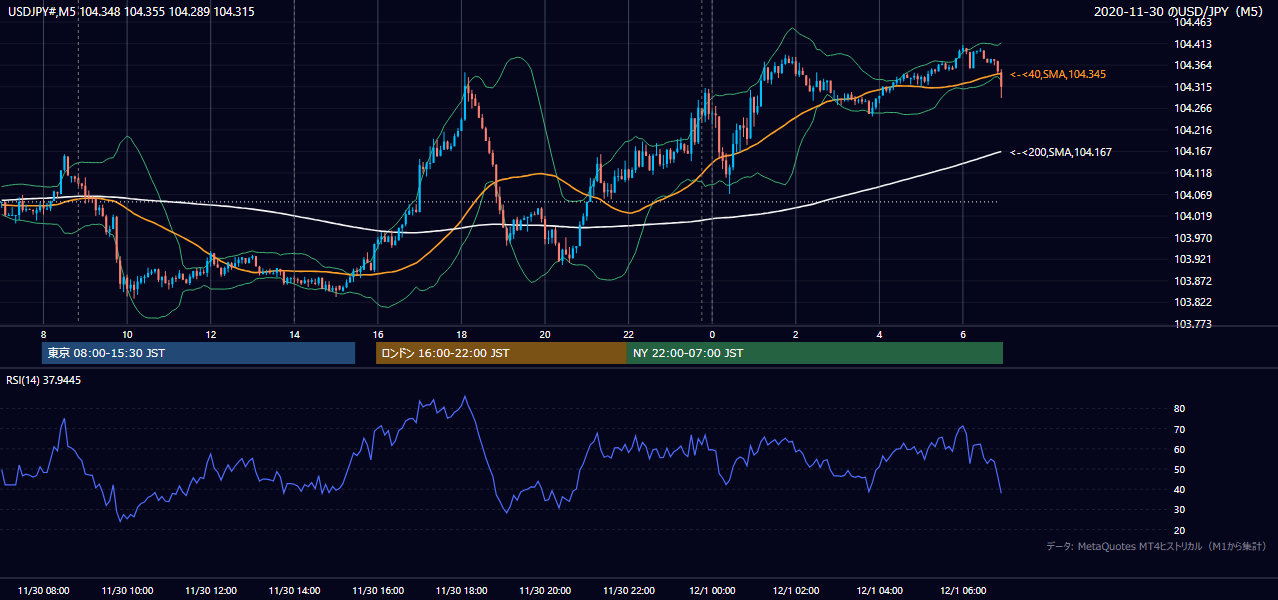
Task: Click the 104.069 price axis label
Action: 1194,195
